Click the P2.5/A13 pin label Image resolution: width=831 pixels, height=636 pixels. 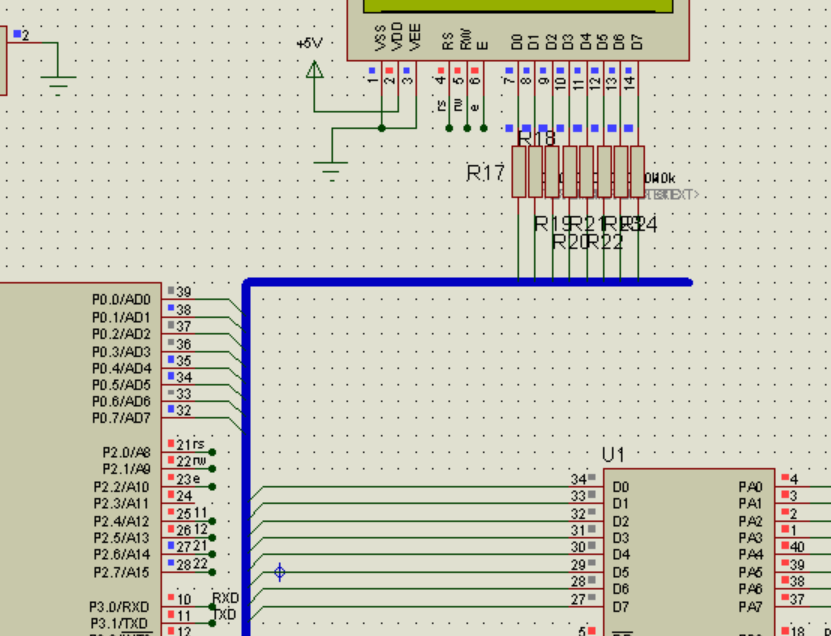pyautogui.click(x=122, y=538)
